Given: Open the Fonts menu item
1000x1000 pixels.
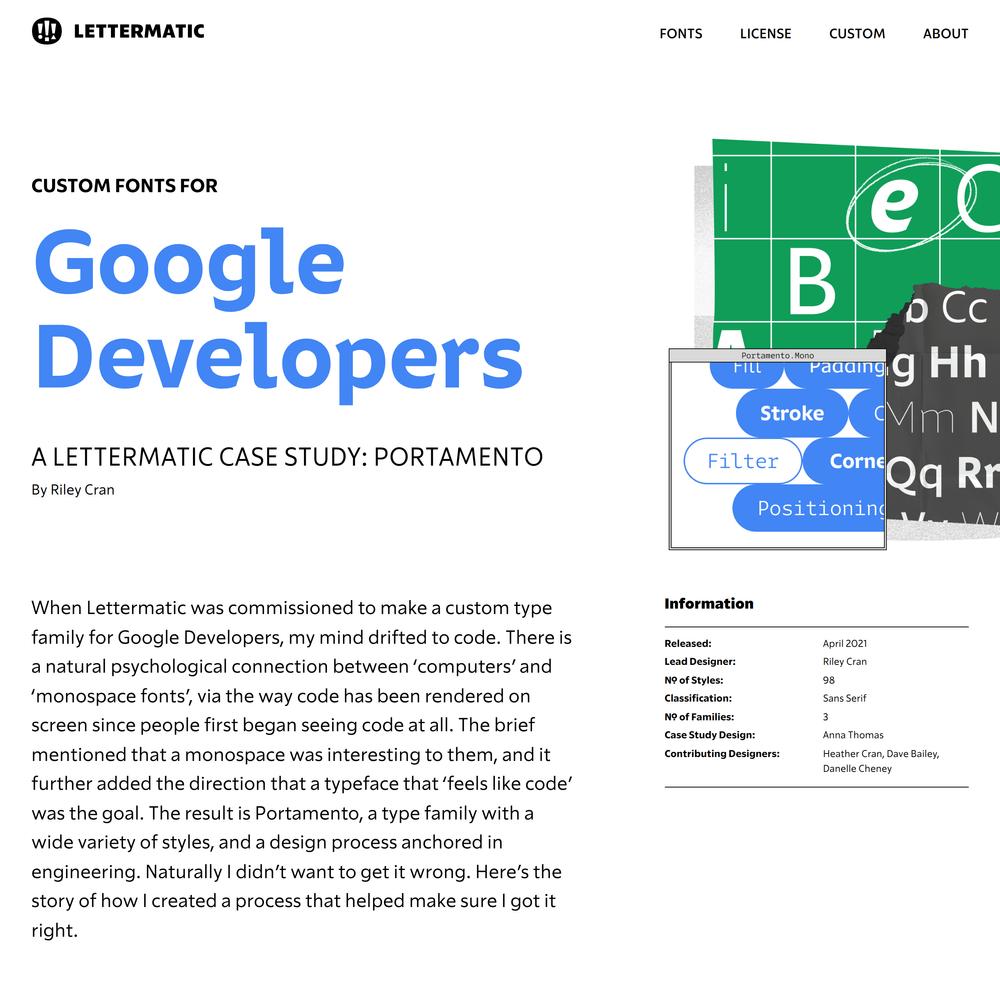Looking at the screenshot, I should click(680, 34).
